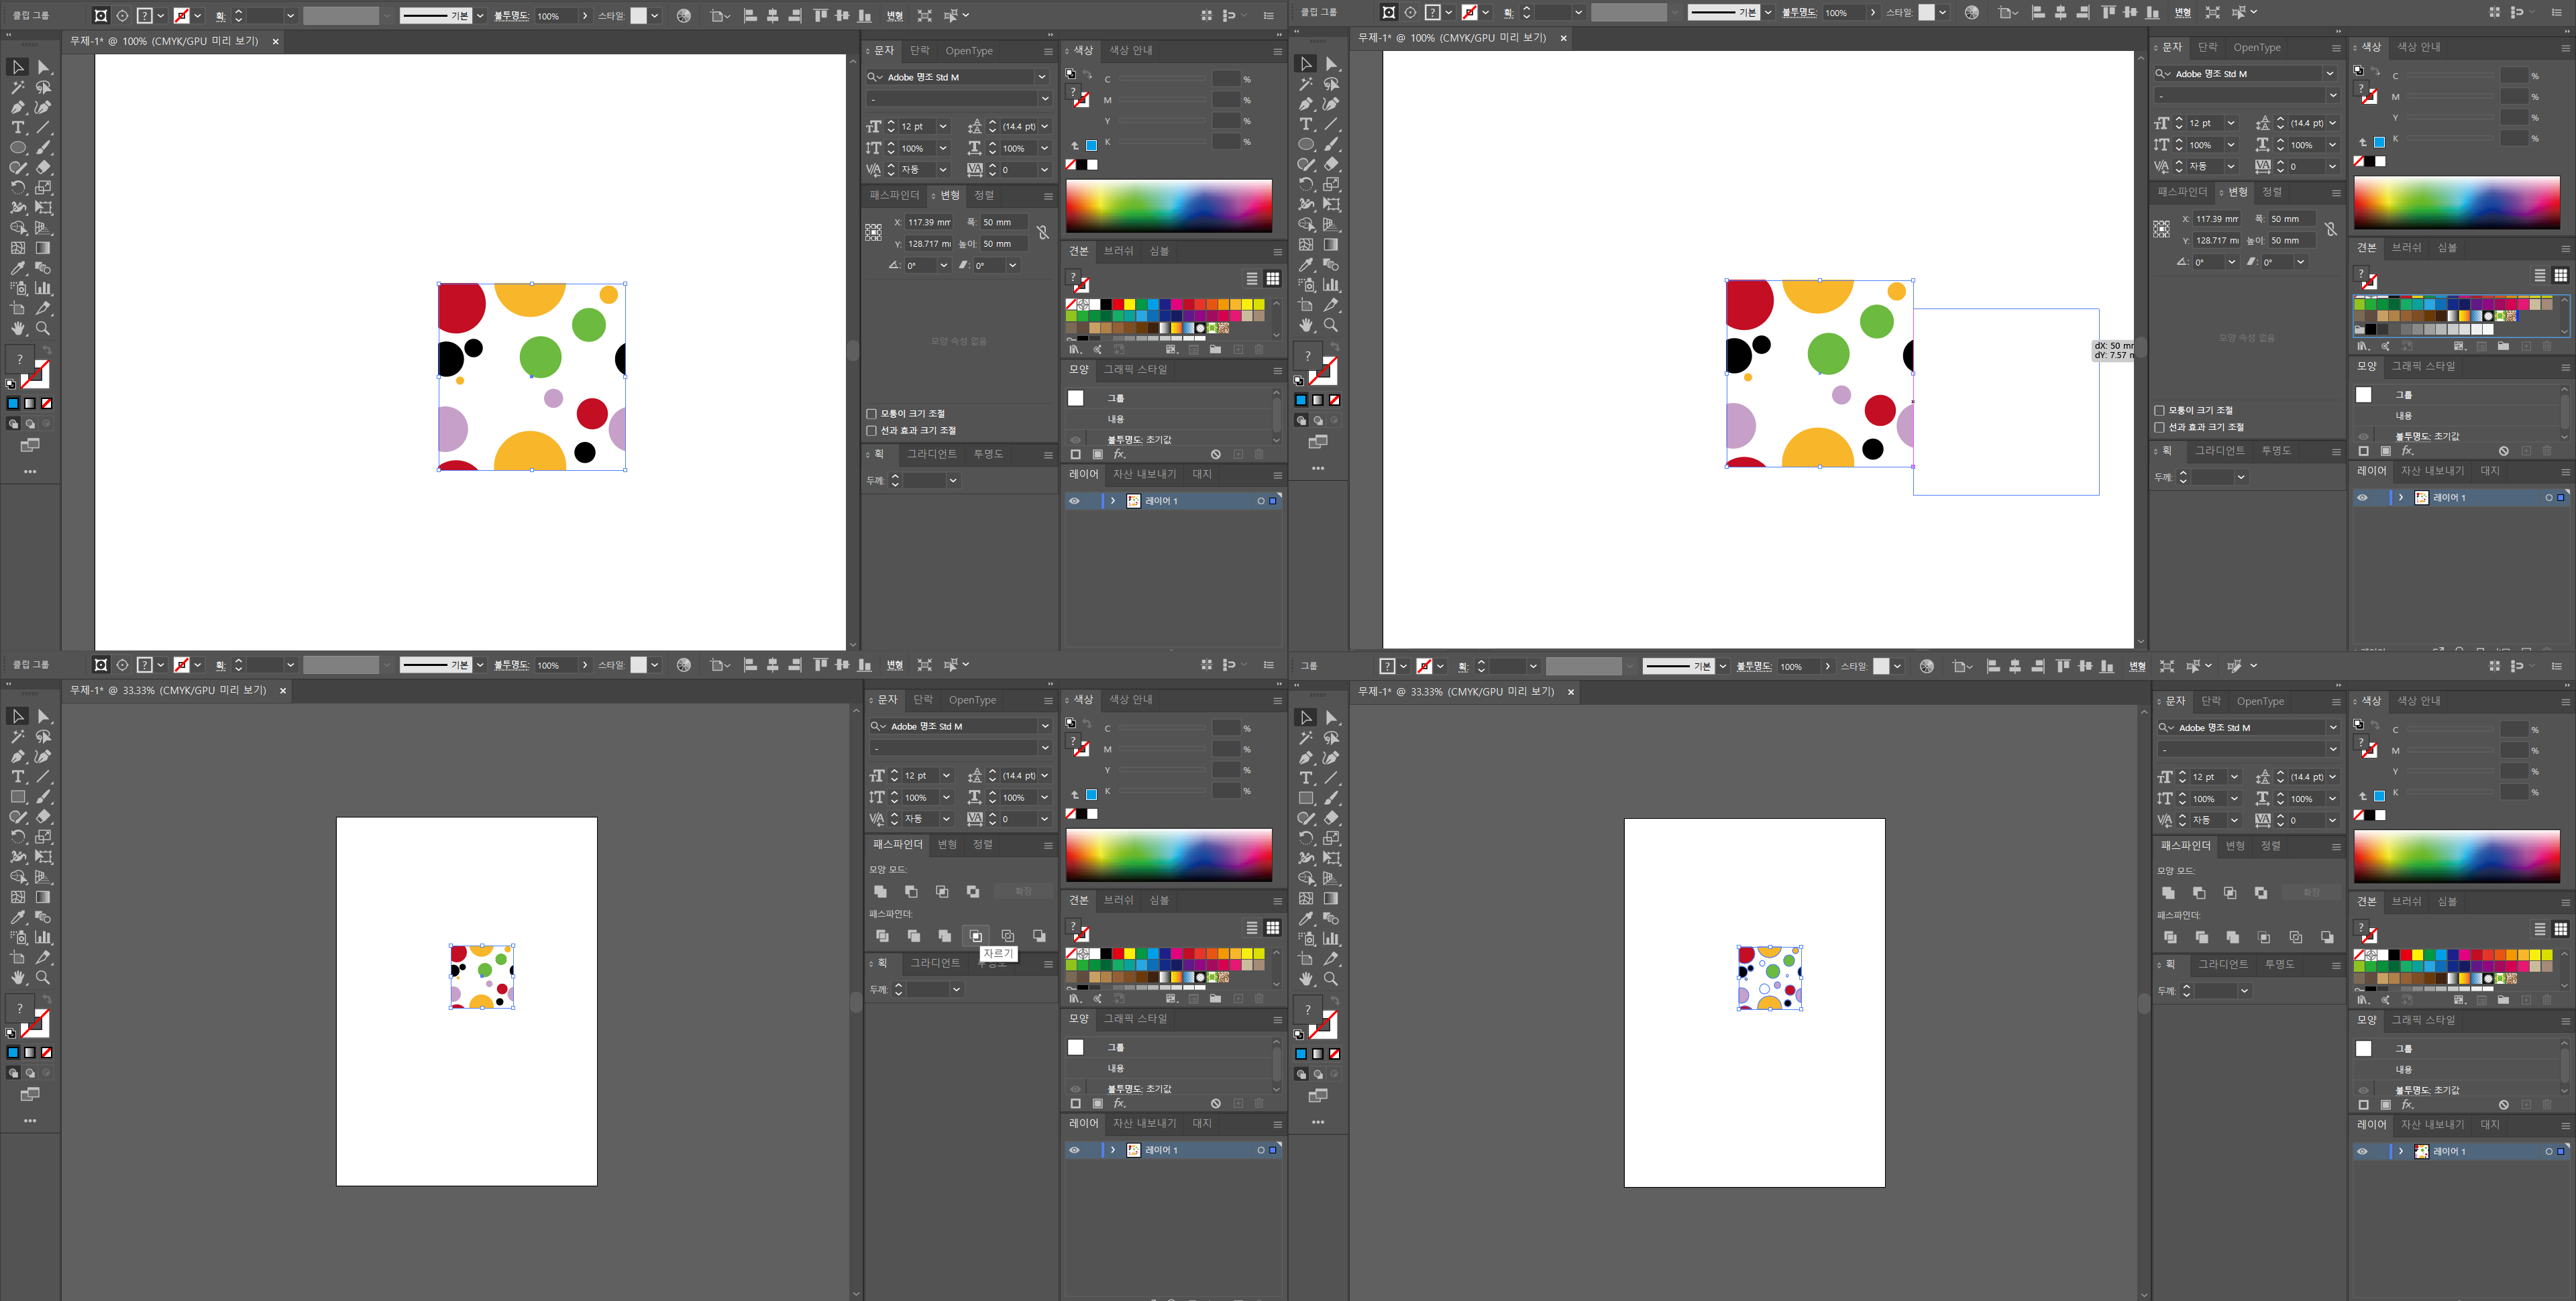Enable 선과 효과 크기 조절 checkbox in top-right window
This screenshot has height=1301, width=2576.
(2159, 427)
